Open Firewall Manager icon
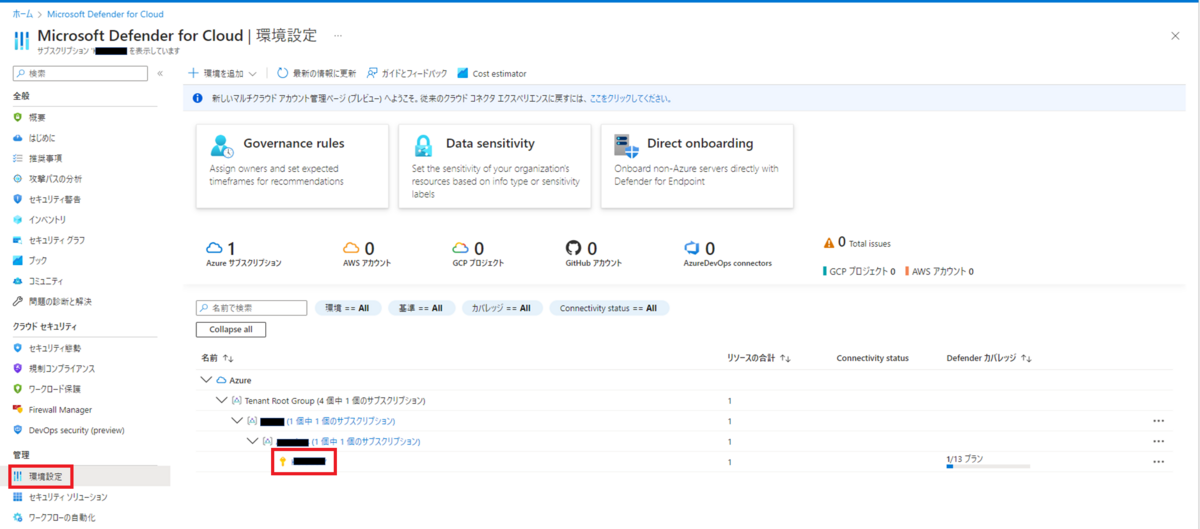Screen dimensions: 1200x529 pyautogui.click(x=18, y=409)
